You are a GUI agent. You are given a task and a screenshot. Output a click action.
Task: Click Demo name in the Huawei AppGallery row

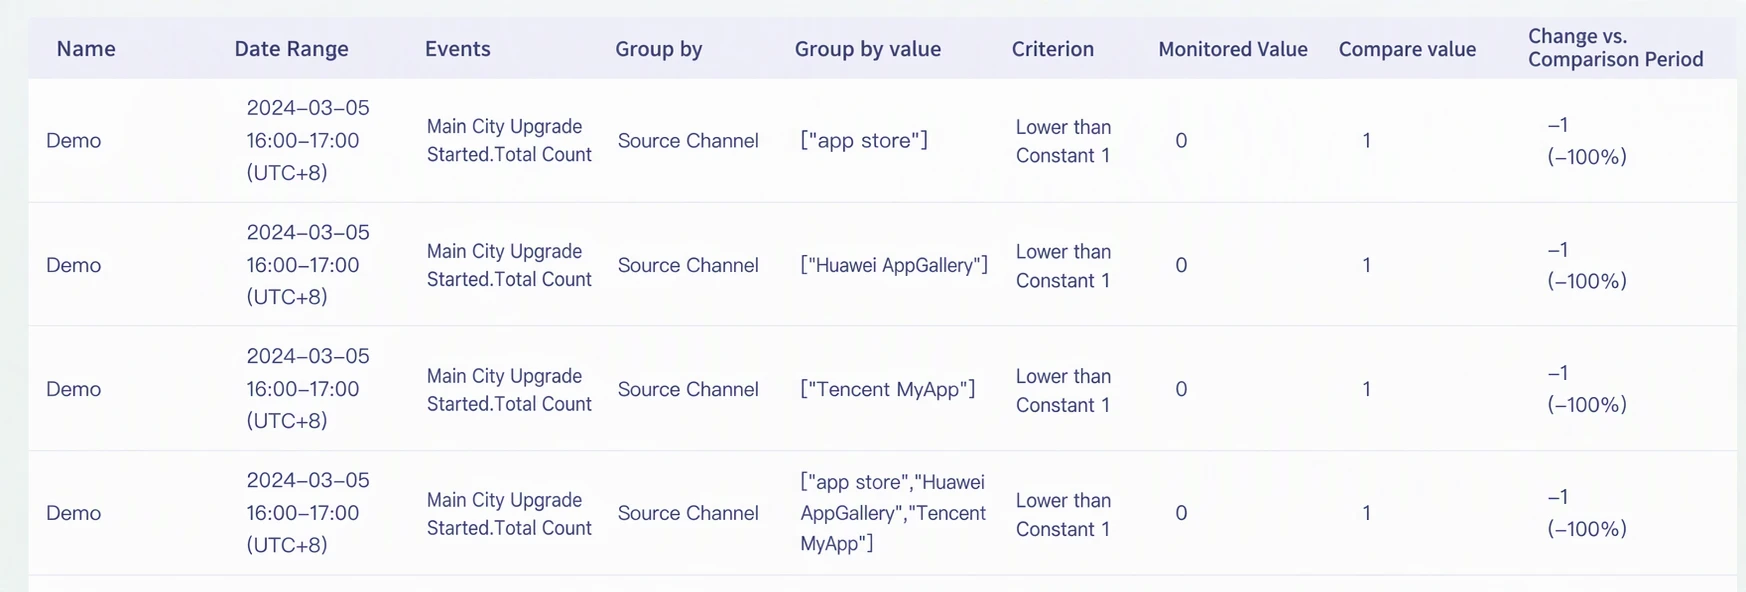click(74, 265)
